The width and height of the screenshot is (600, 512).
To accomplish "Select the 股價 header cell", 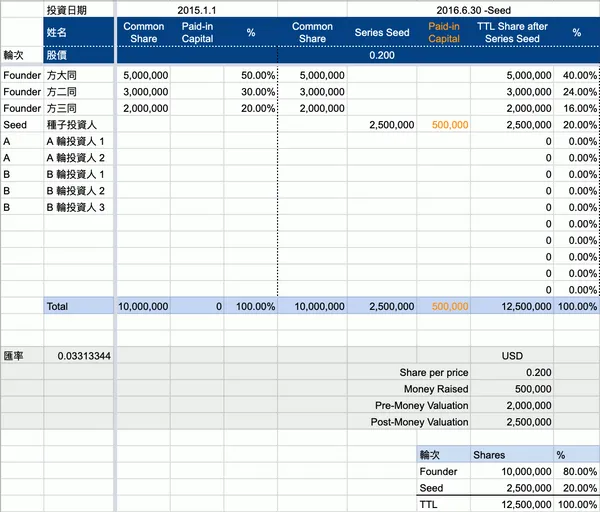I will click(x=78, y=55).
